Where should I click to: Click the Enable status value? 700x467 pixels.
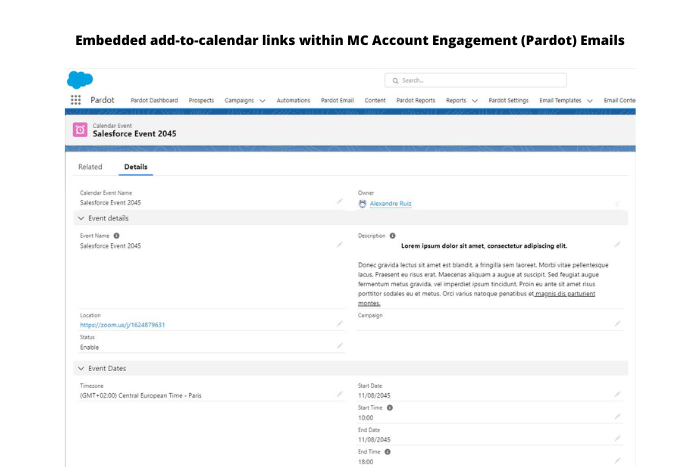pos(89,347)
